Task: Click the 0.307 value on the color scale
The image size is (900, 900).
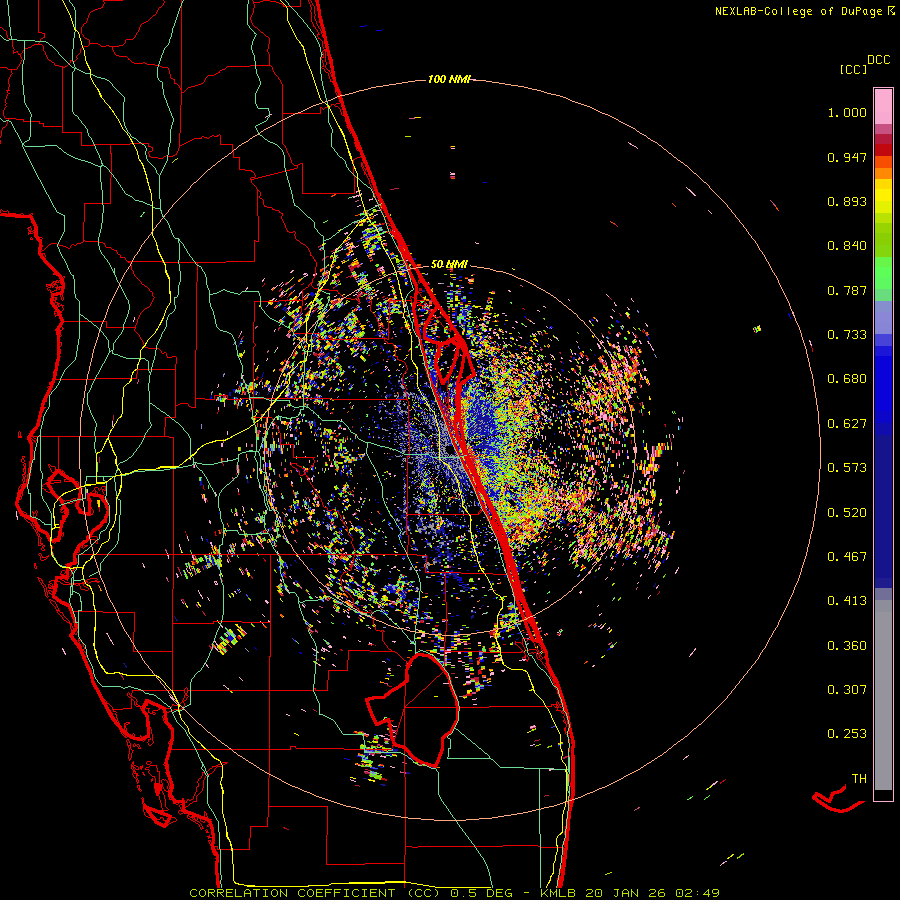Action: pos(847,690)
